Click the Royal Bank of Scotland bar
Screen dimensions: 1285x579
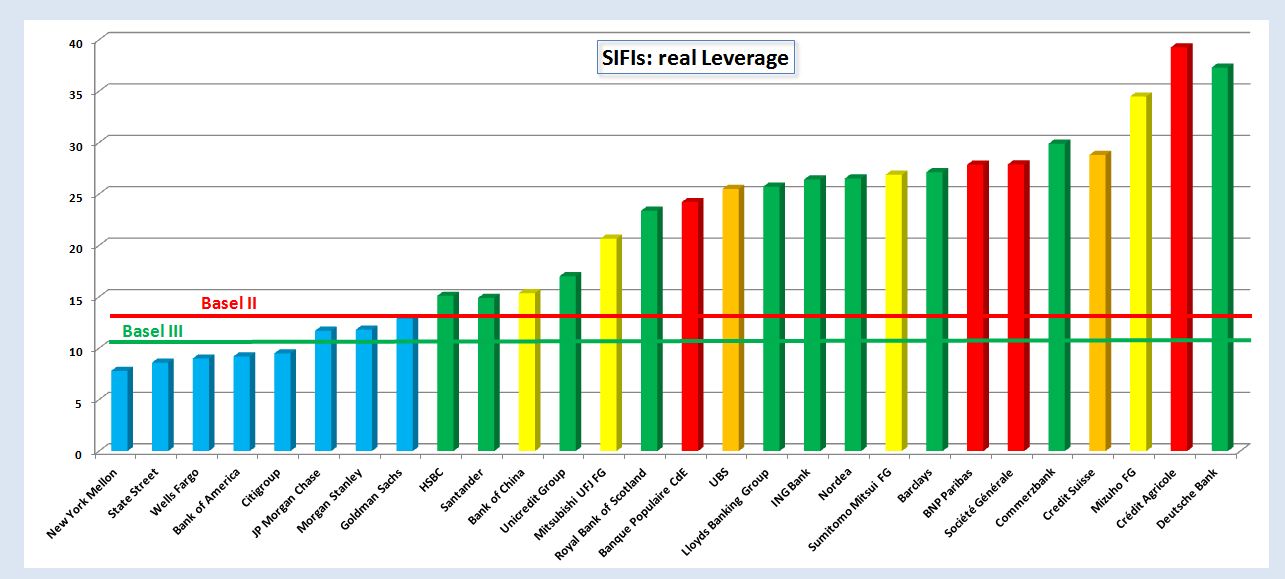click(652, 330)
